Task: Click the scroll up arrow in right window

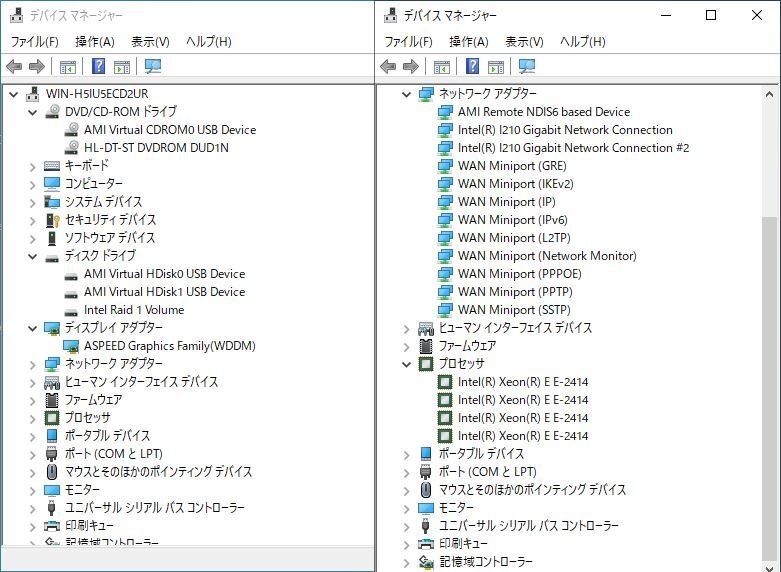Action: pyautogui.click(x=769, y=94)
